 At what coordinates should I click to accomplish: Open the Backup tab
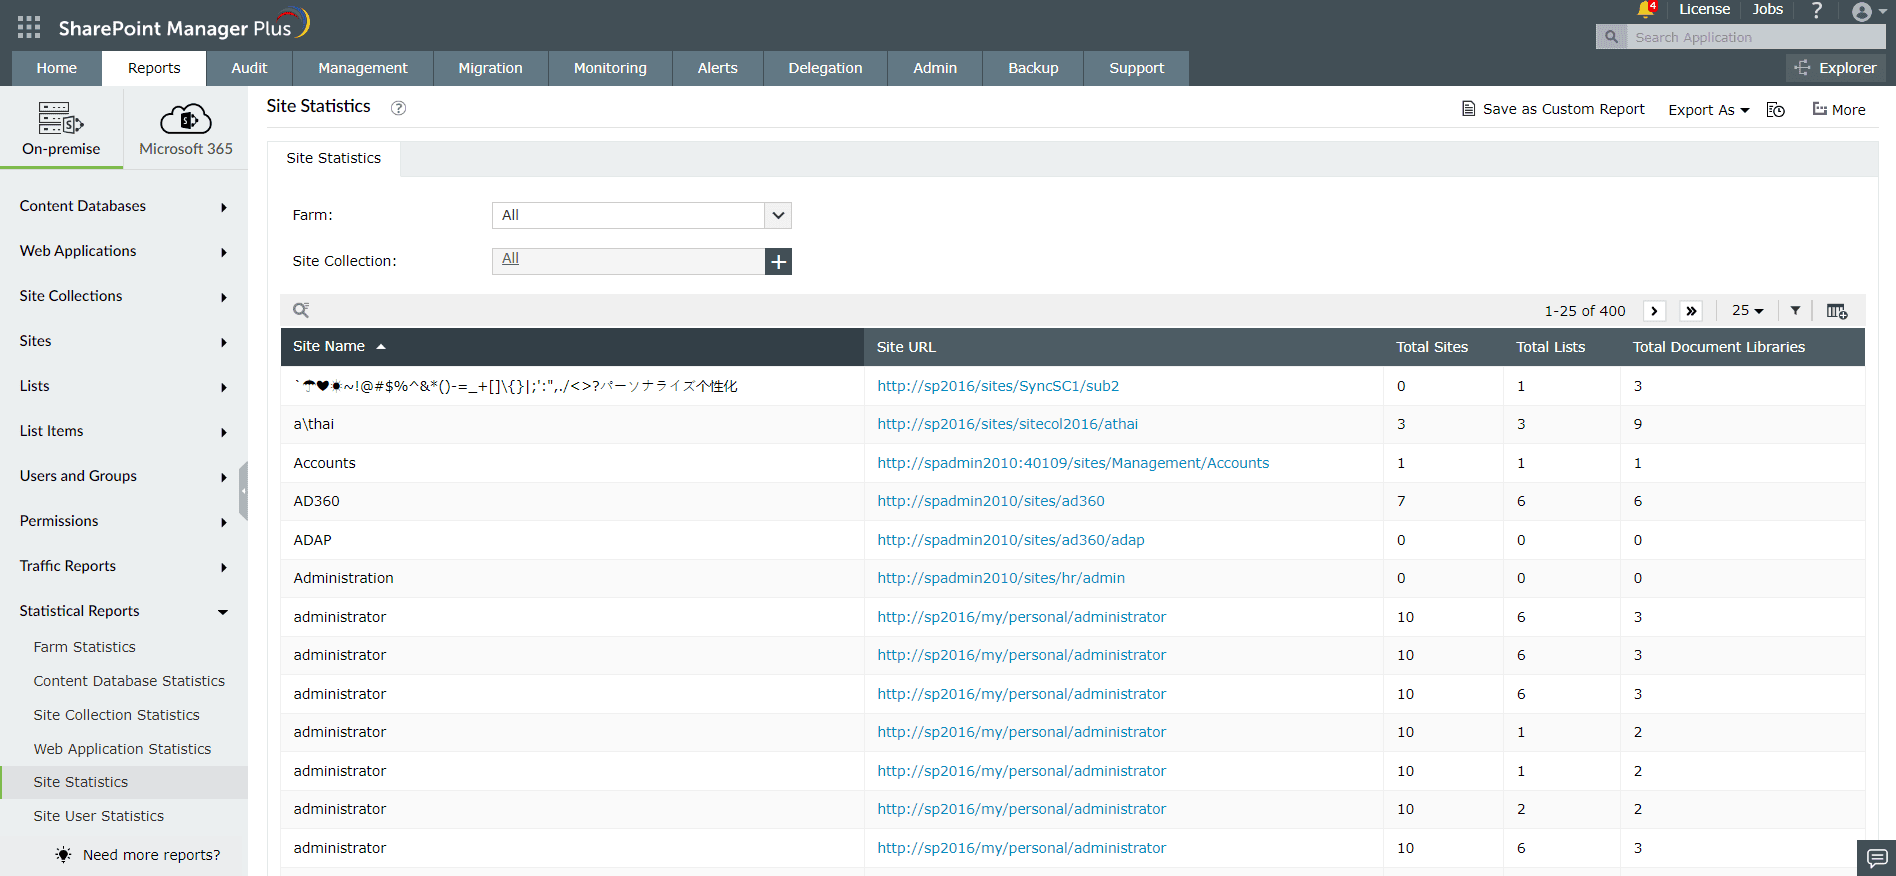1033,68
